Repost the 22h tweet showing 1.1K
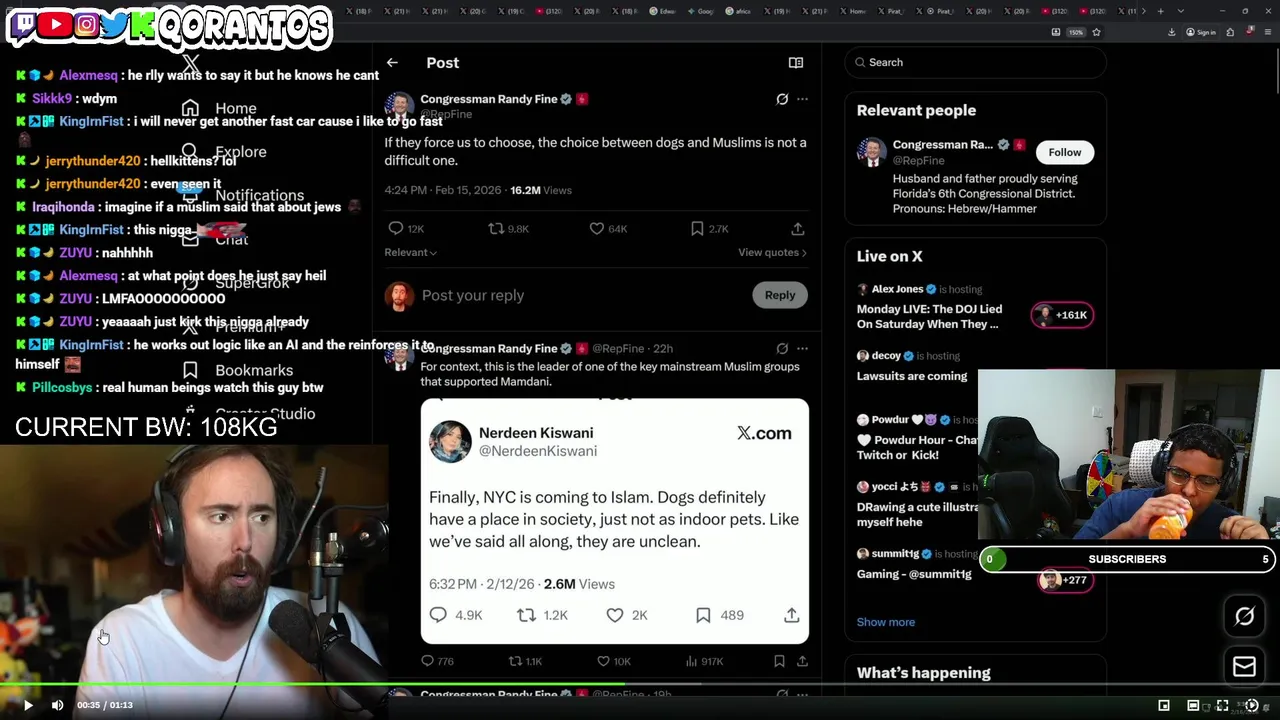Viewport: 1280px width, 720px height. pyautogui.click(x=525, y=661)
